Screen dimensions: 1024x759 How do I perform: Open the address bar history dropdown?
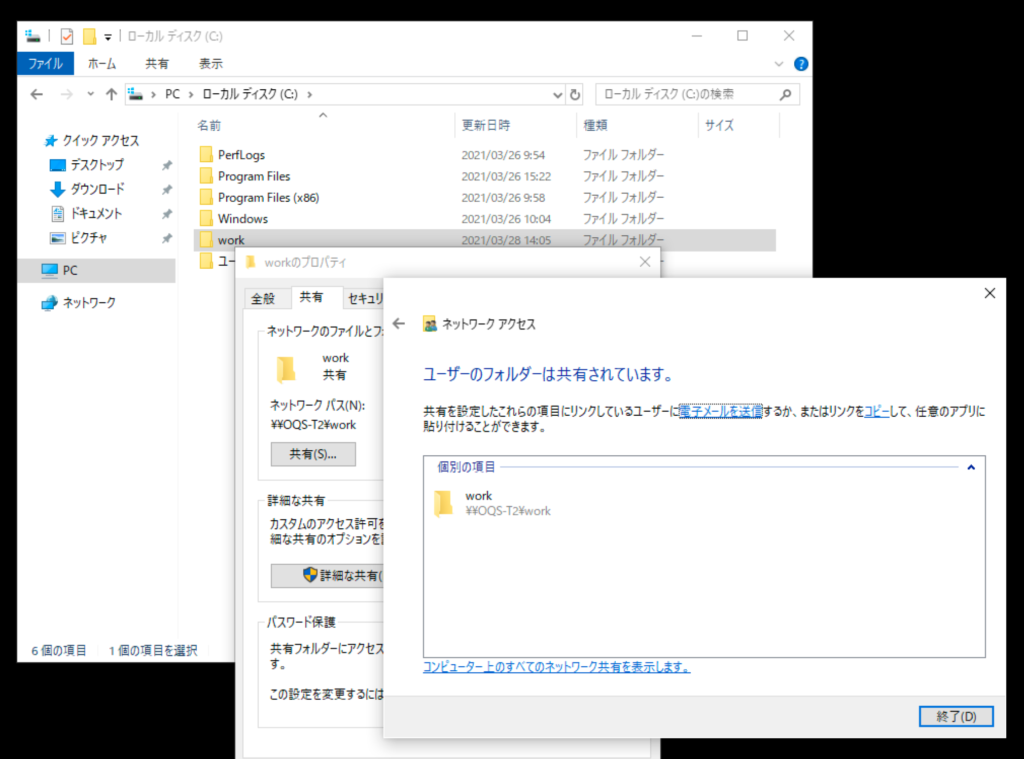point(558,94)
